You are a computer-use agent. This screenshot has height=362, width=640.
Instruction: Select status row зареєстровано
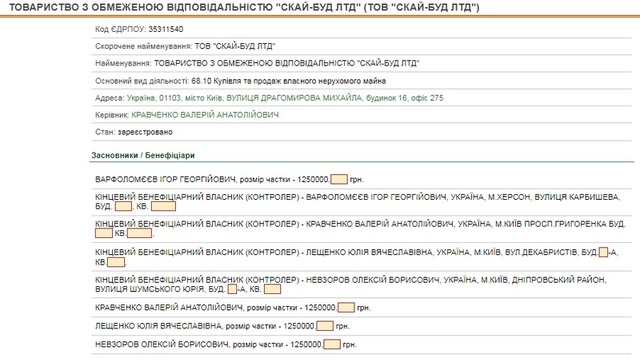tap(361, 132)
